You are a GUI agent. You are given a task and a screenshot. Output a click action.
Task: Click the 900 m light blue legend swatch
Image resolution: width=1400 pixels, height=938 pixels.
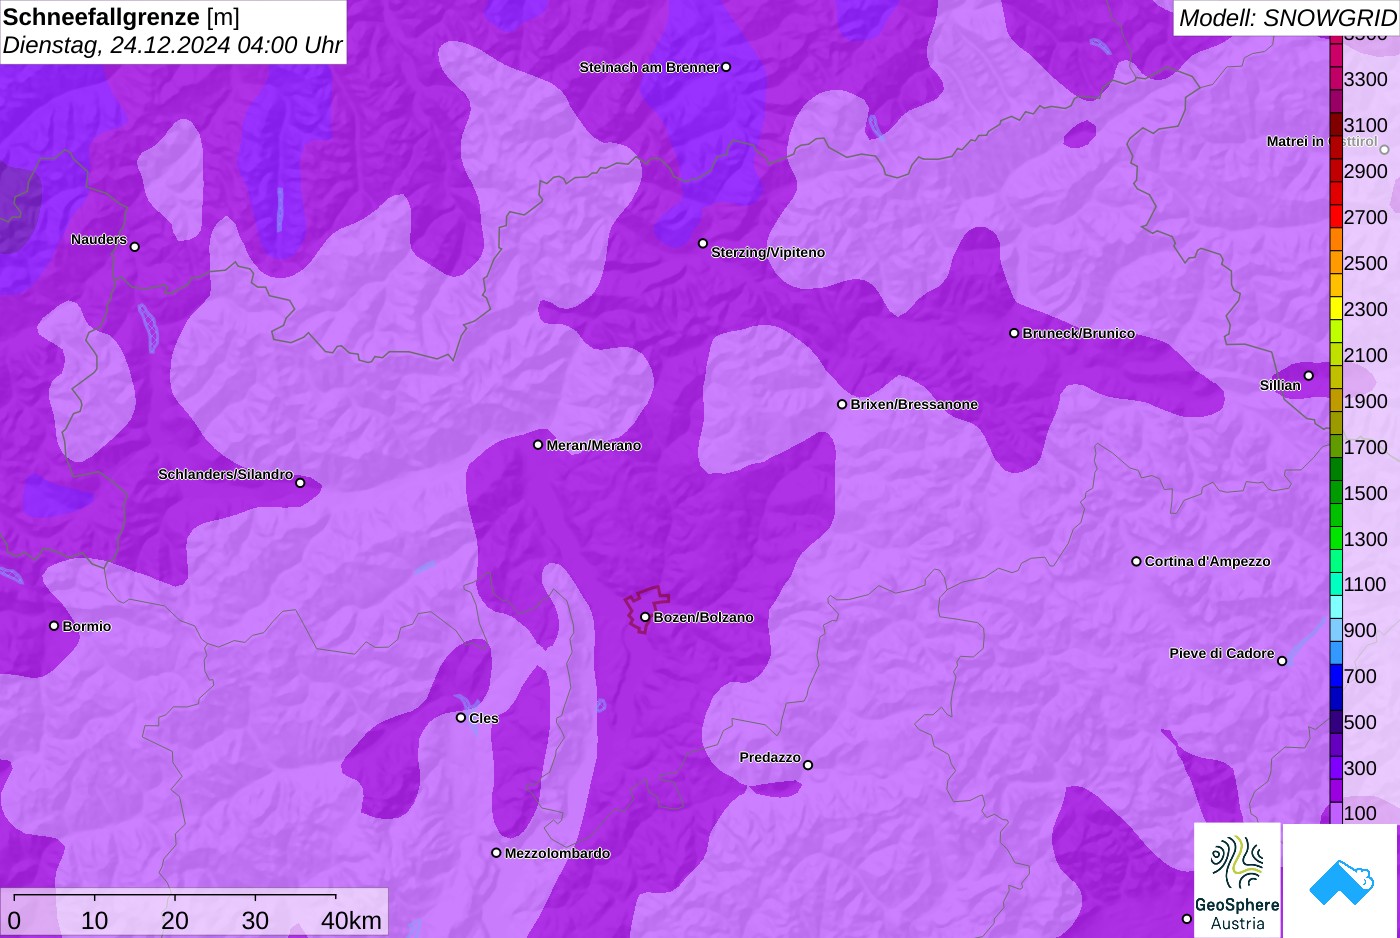[x=1336, y=630]
